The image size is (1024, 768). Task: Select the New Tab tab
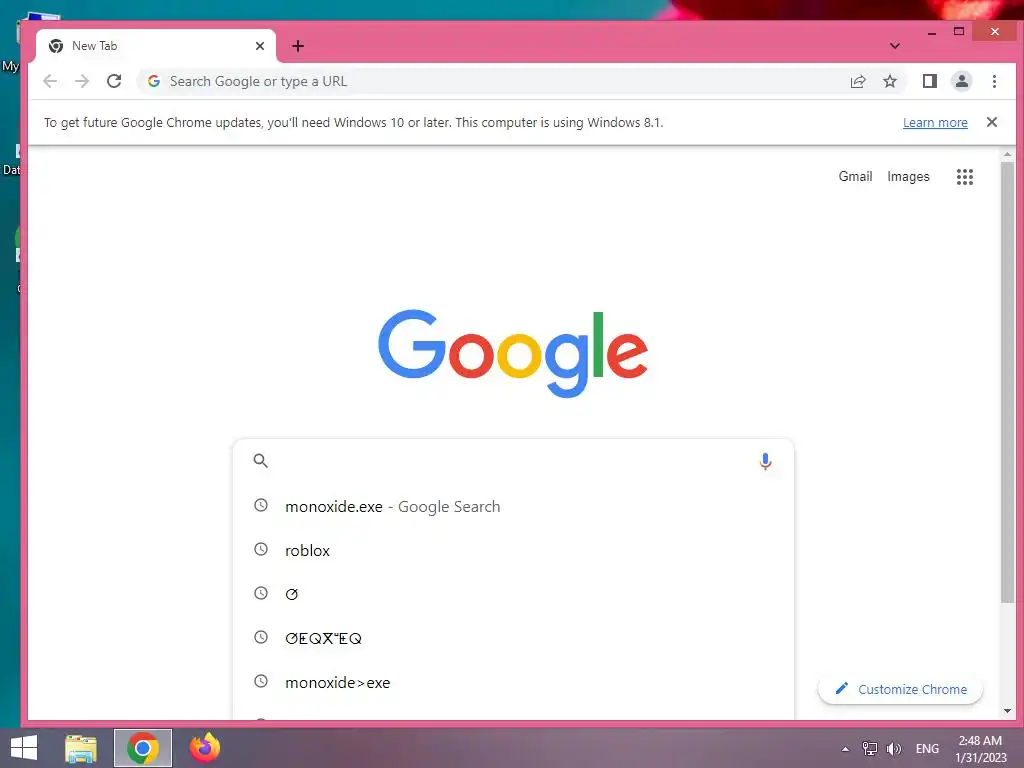[155, 46]
